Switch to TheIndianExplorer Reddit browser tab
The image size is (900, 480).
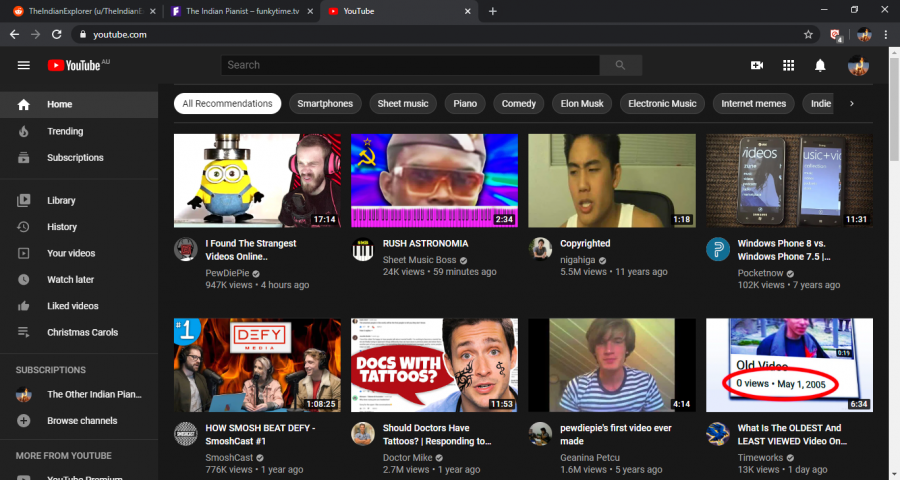coord(83,11)
